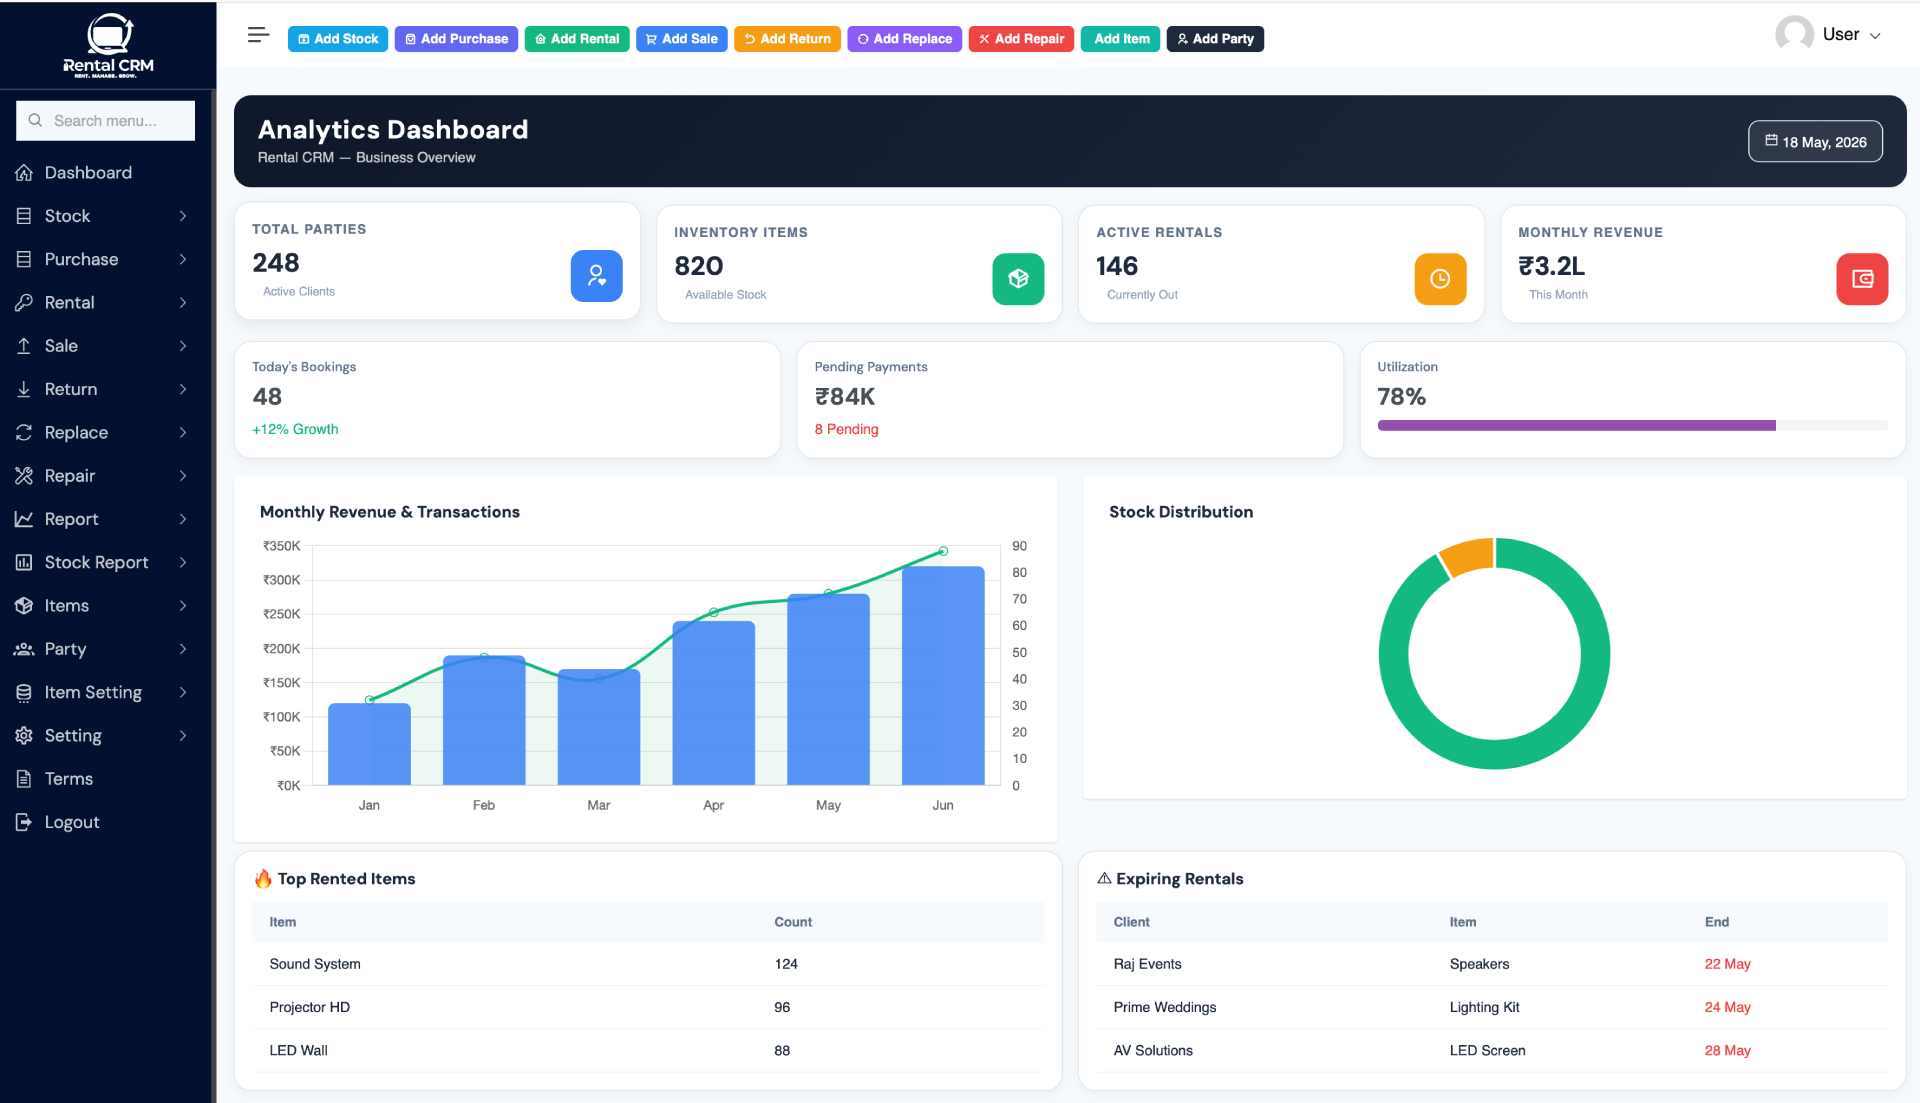Open the Party menu item
1920x1103 pixels.
(105, 649)
